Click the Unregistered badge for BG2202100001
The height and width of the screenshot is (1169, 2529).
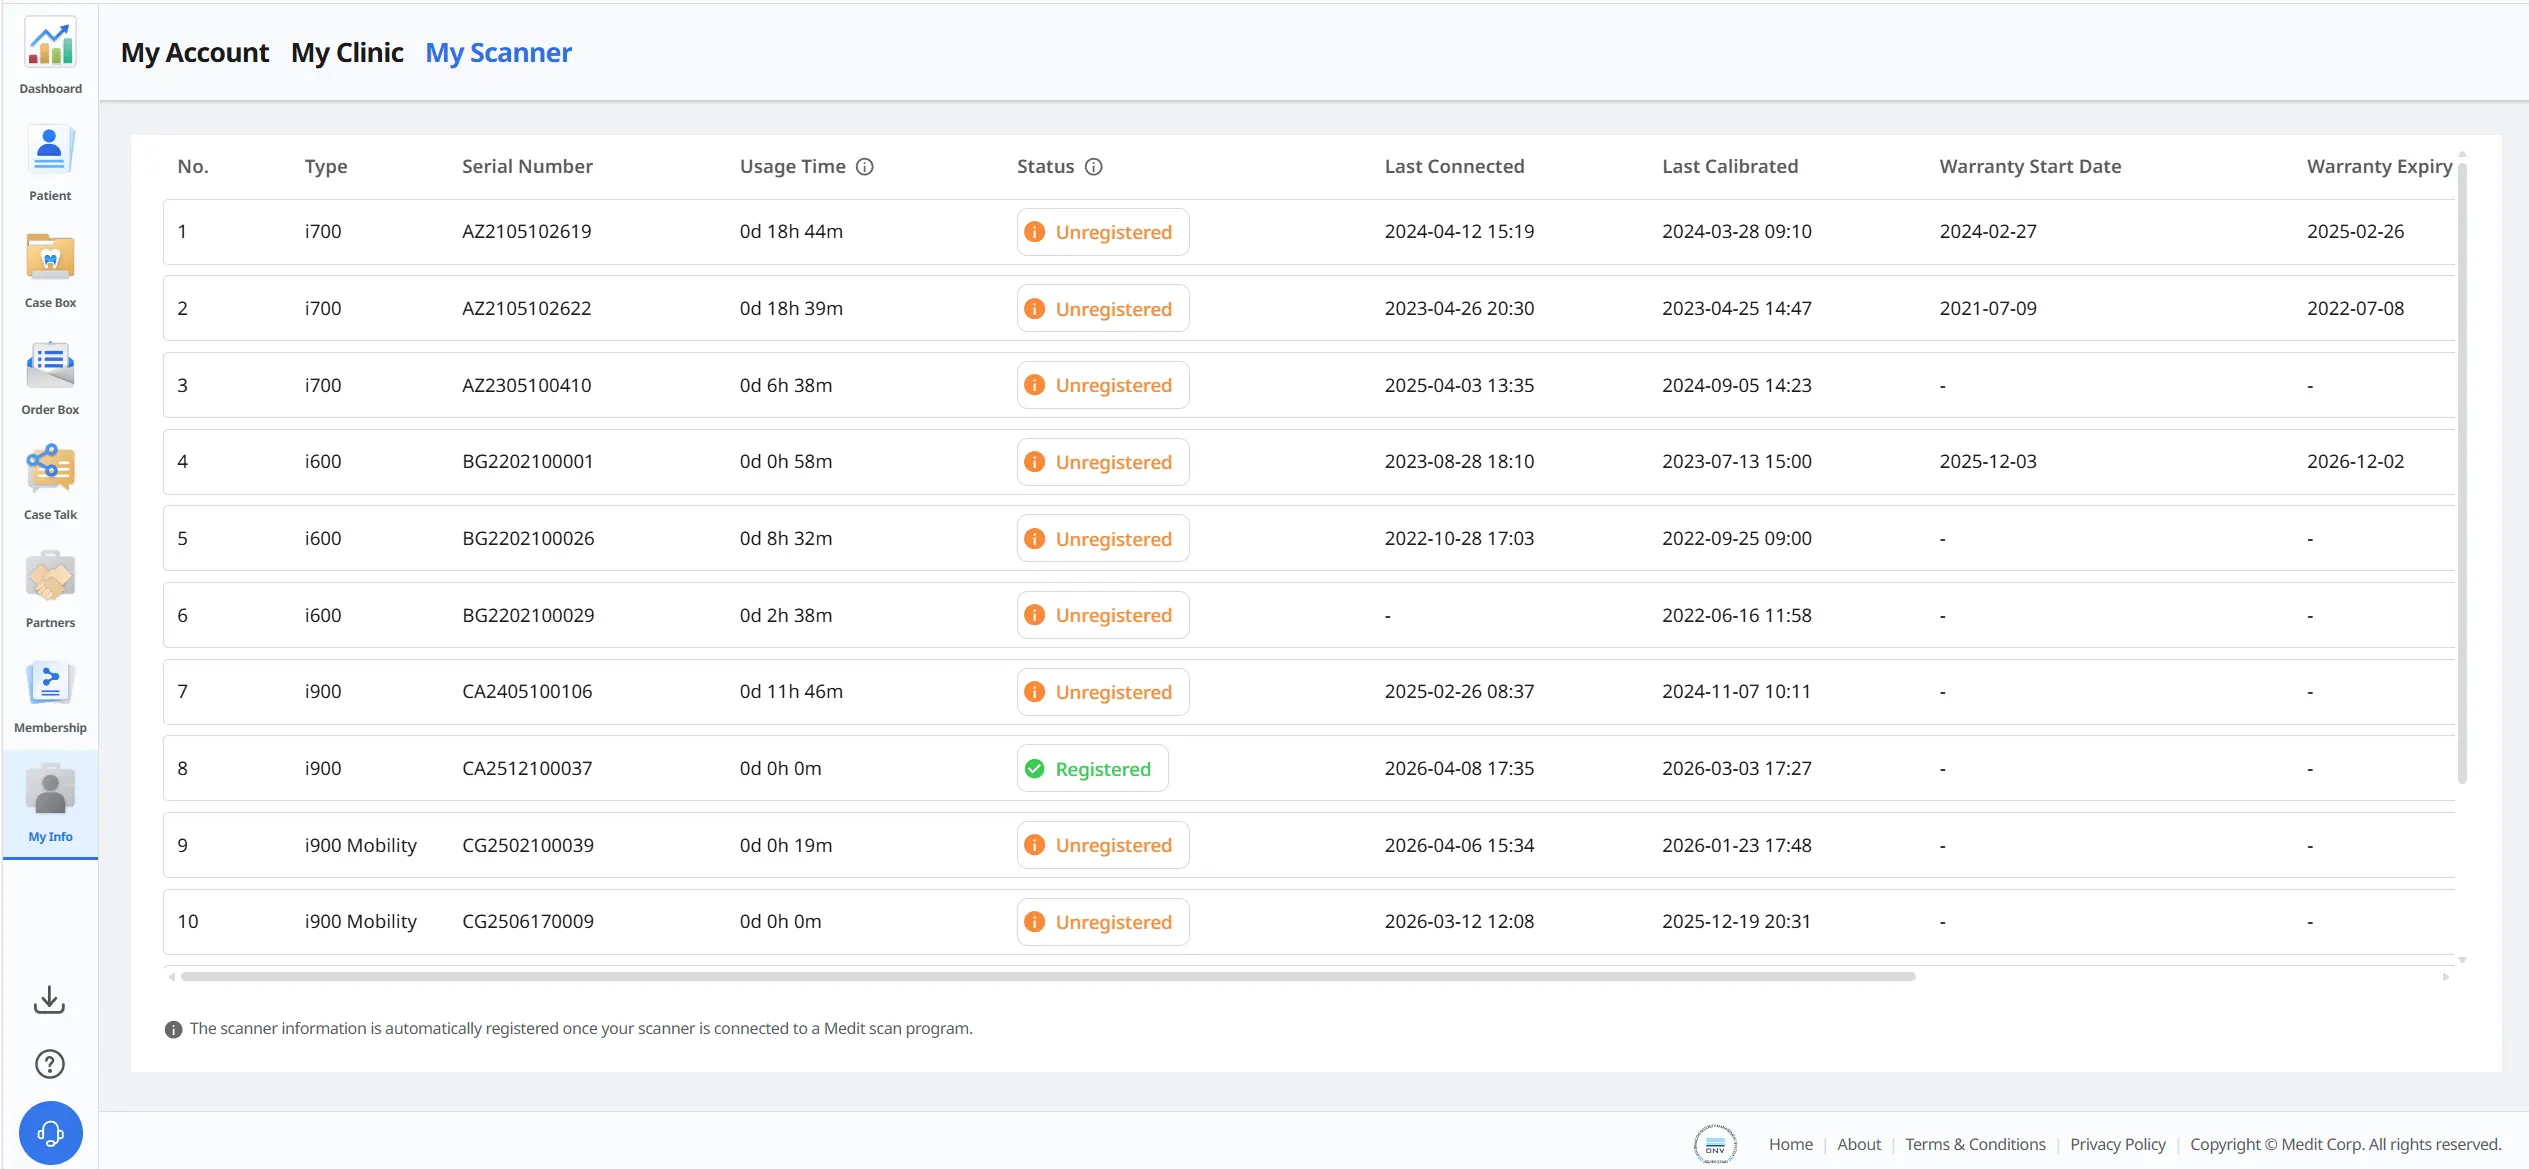[1103, 462]
